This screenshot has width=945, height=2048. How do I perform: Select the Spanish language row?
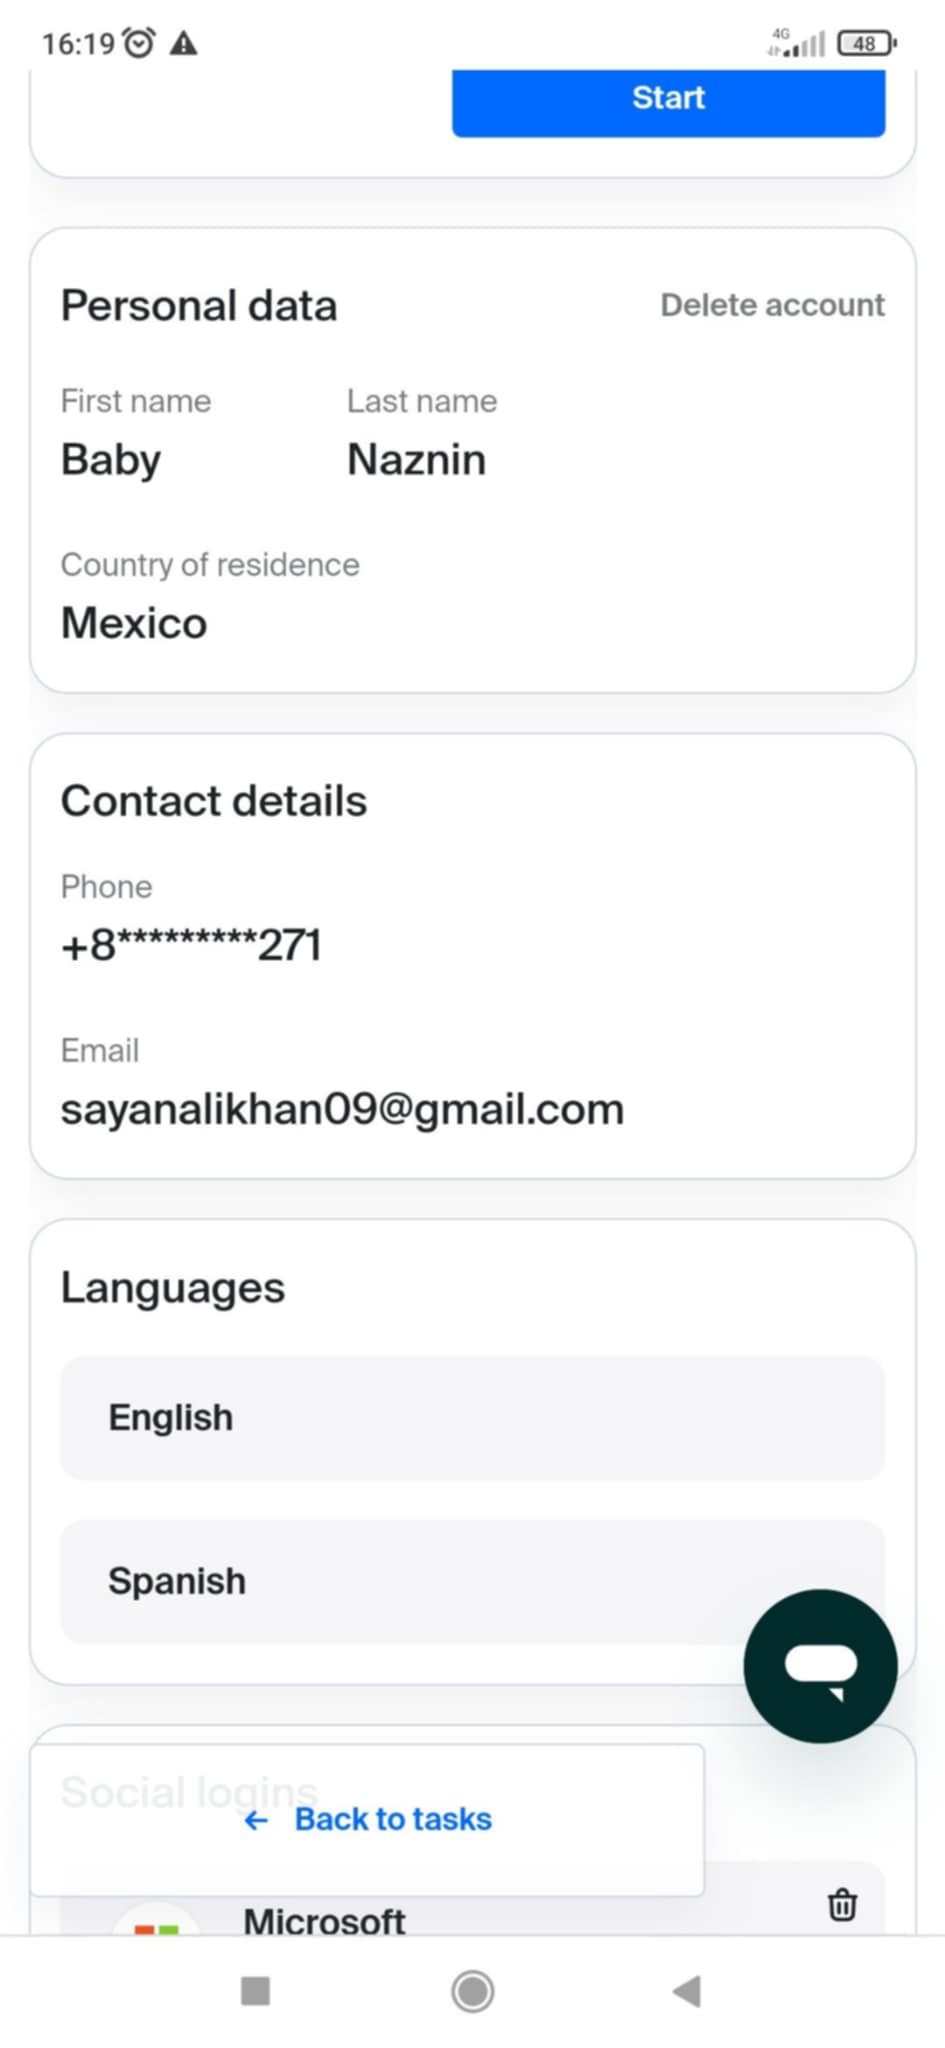(x=472, y=1581)
